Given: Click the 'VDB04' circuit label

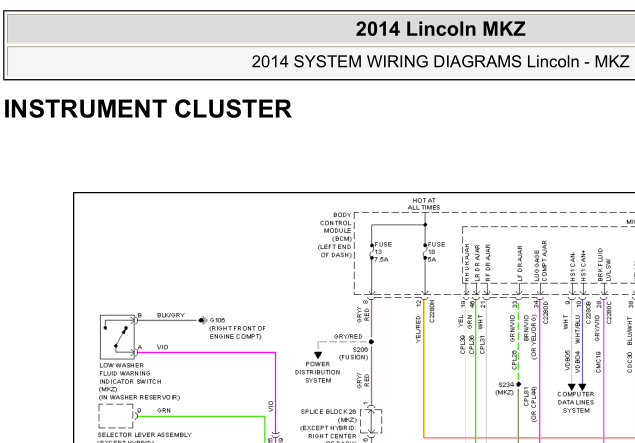Looking at the screenshot, I should (577, 362).
